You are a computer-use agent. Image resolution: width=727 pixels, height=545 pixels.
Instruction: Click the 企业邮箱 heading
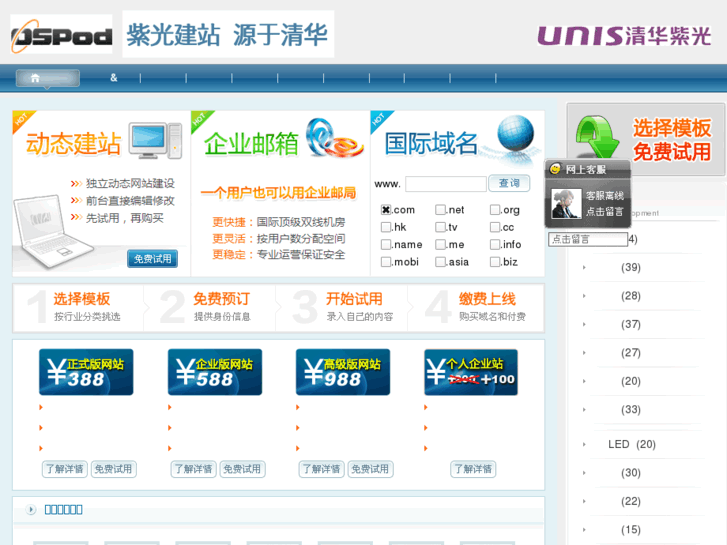pos(251,143)
